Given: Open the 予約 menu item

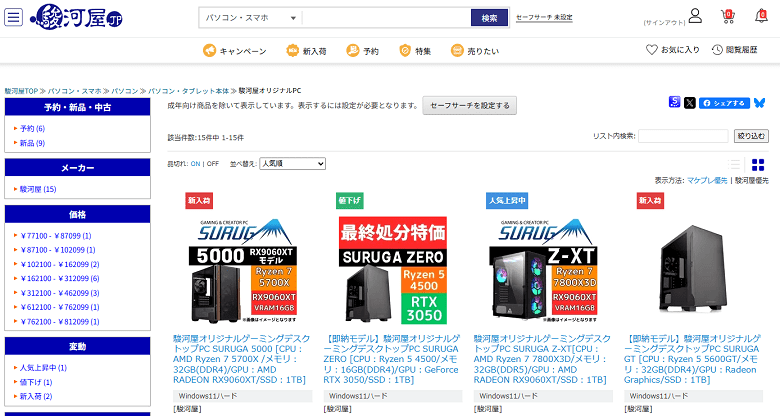Looking at the screenshot, I should [371, 51].
